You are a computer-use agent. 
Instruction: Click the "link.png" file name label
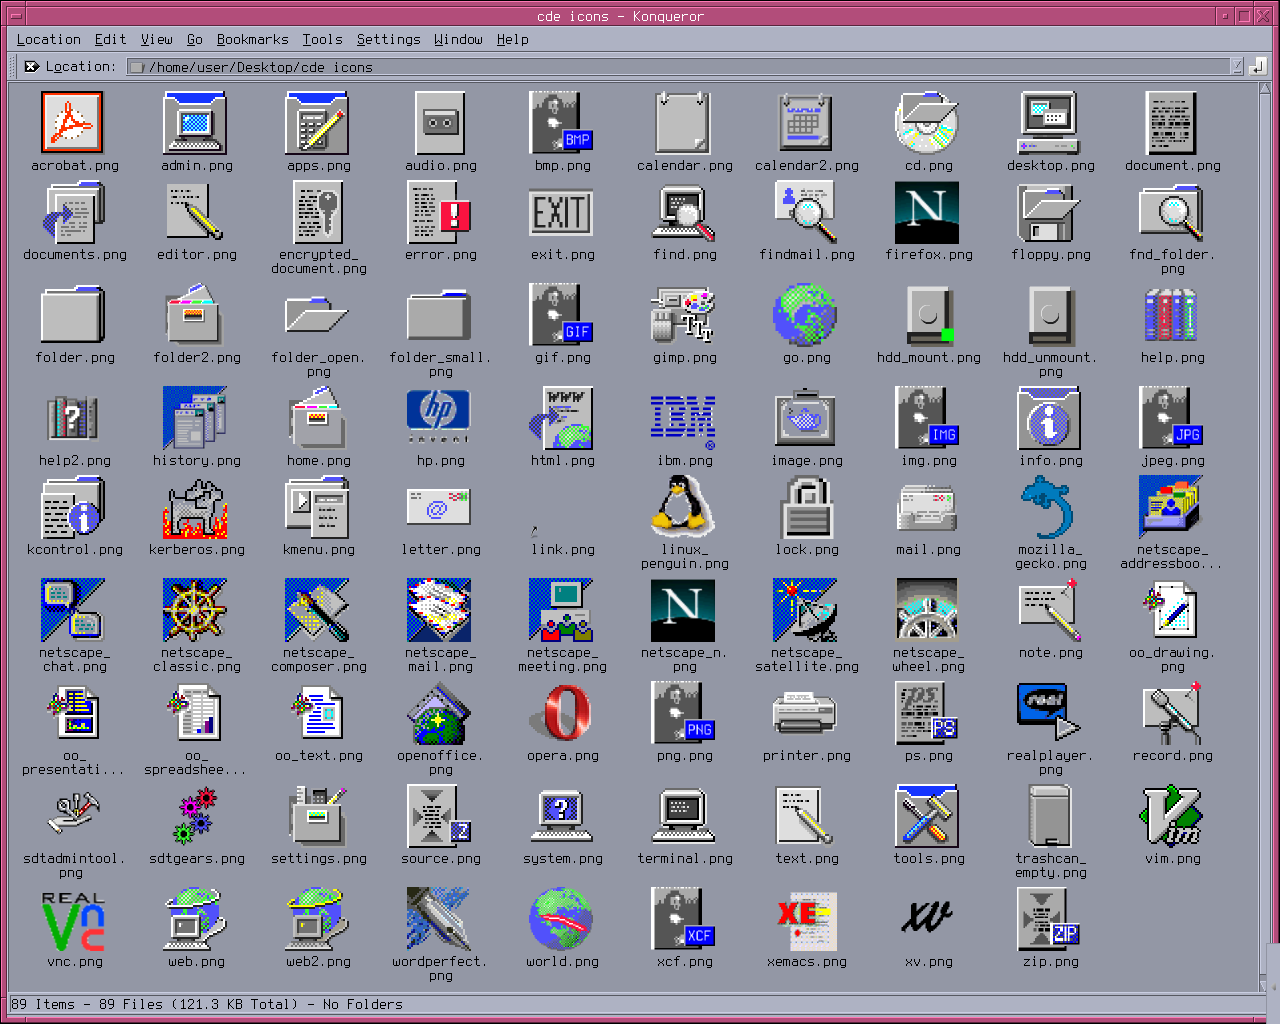563,550
